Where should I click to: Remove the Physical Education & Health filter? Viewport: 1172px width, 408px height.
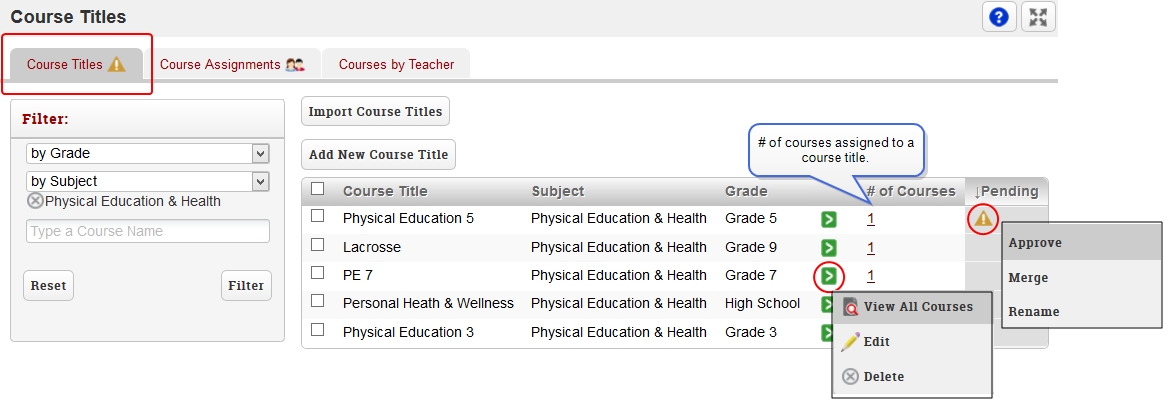(35, 201)
